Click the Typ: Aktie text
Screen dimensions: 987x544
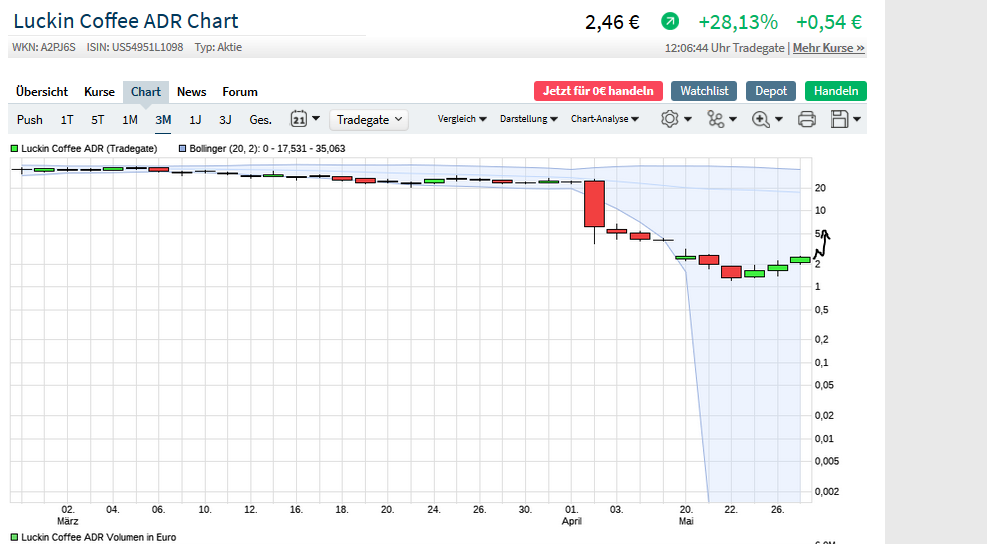click(x=218, y=47)
